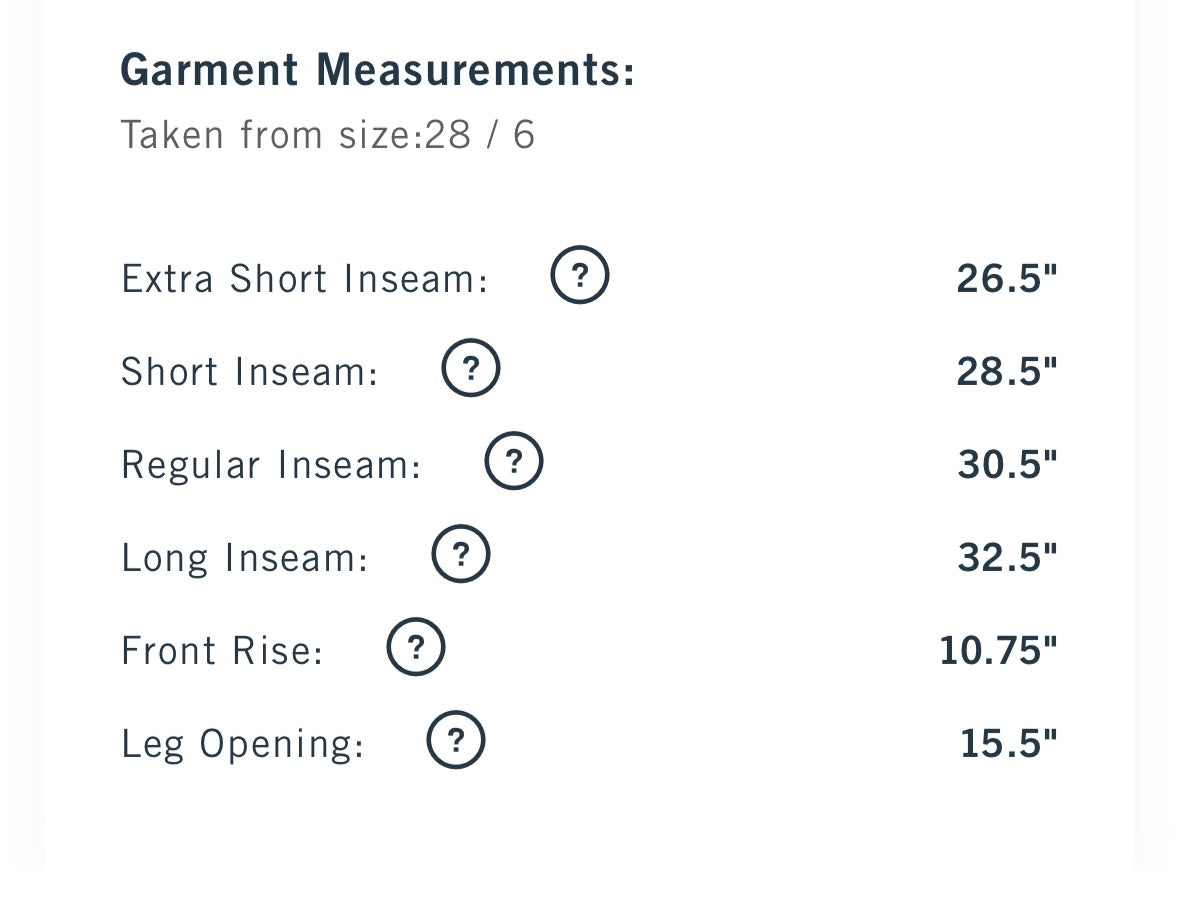Click the 30.5" regular inseam value

[1008, 465]
